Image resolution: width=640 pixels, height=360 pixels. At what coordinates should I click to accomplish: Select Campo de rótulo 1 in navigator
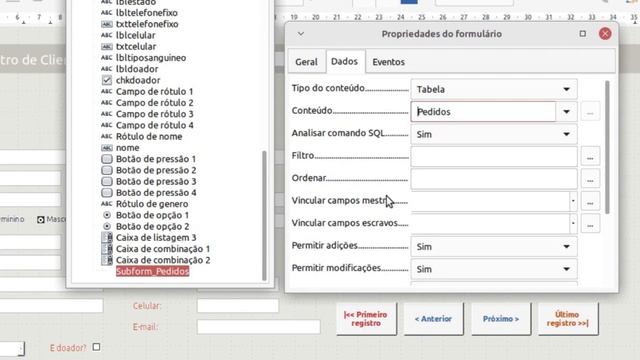147,91
